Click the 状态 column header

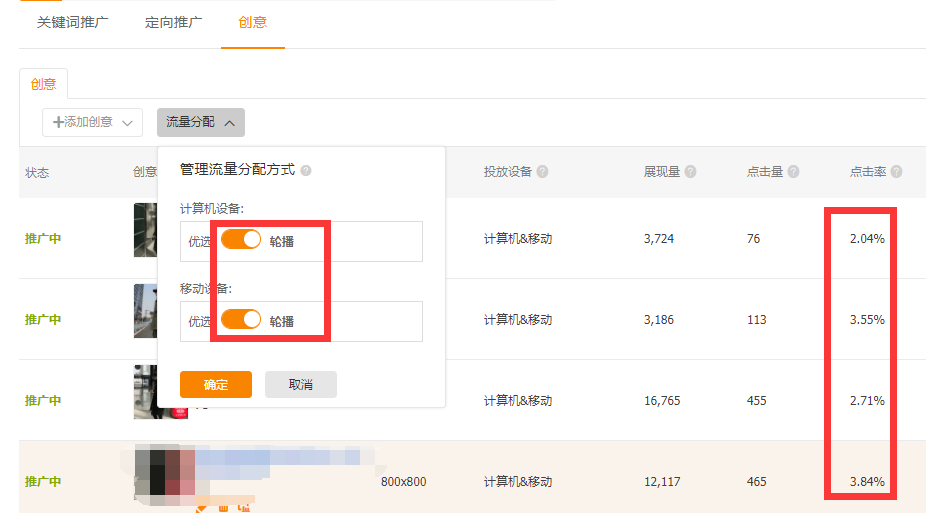37,172
